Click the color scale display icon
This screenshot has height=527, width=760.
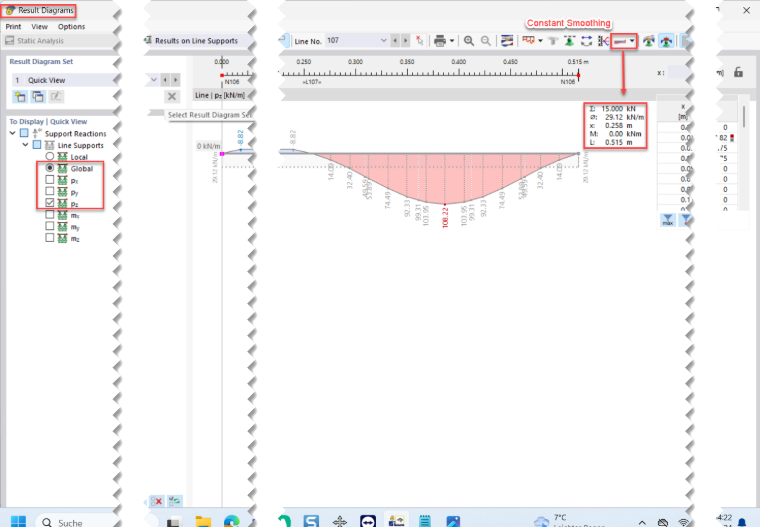[507, 41]
